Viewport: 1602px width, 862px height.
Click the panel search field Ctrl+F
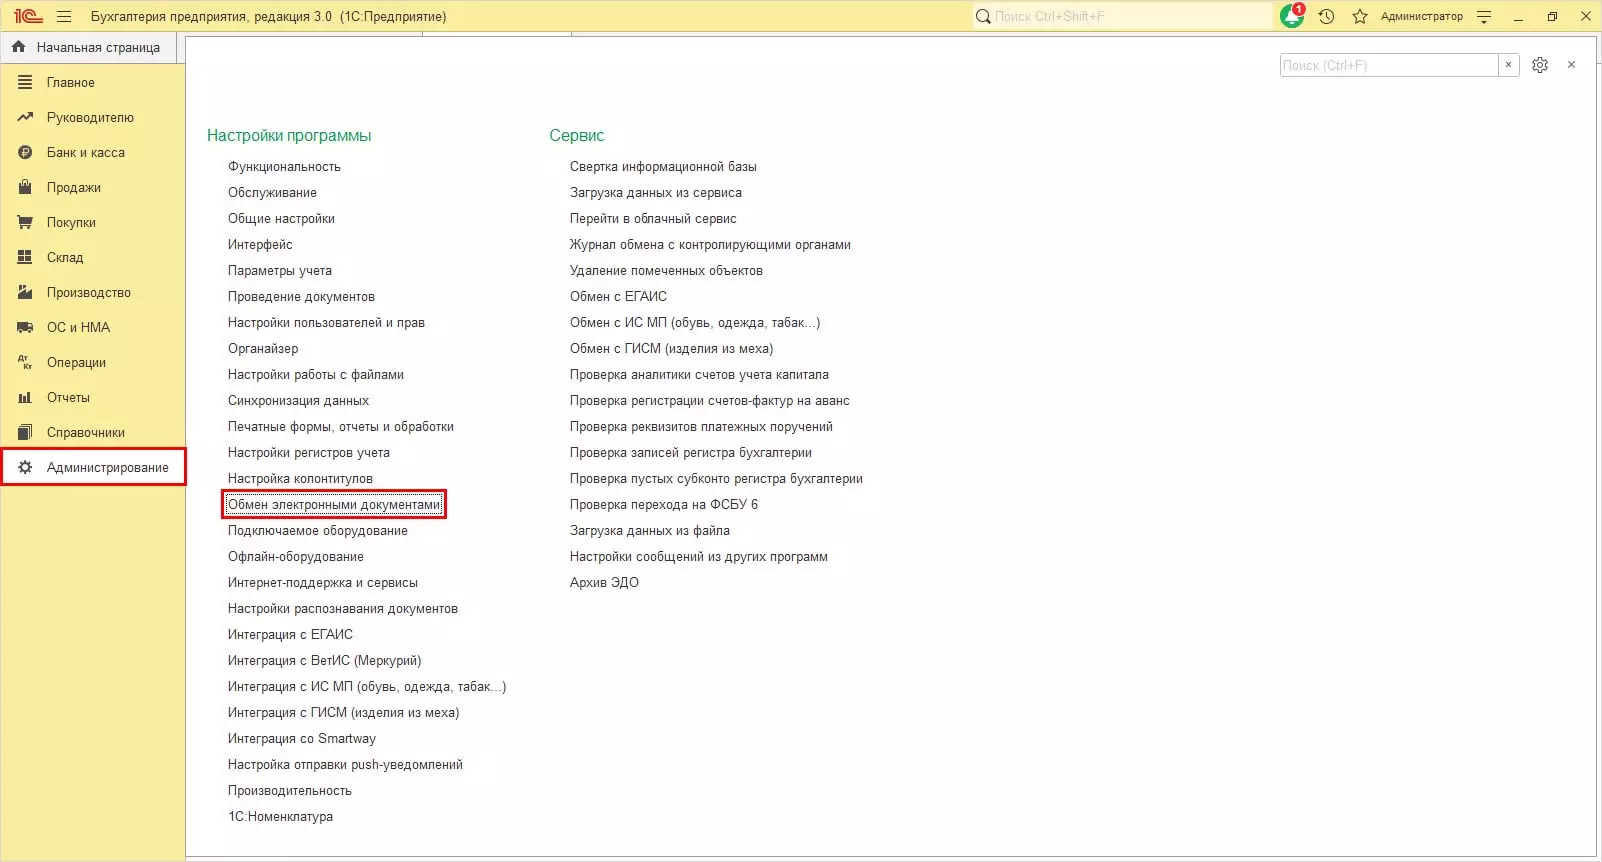(1389, 65)
